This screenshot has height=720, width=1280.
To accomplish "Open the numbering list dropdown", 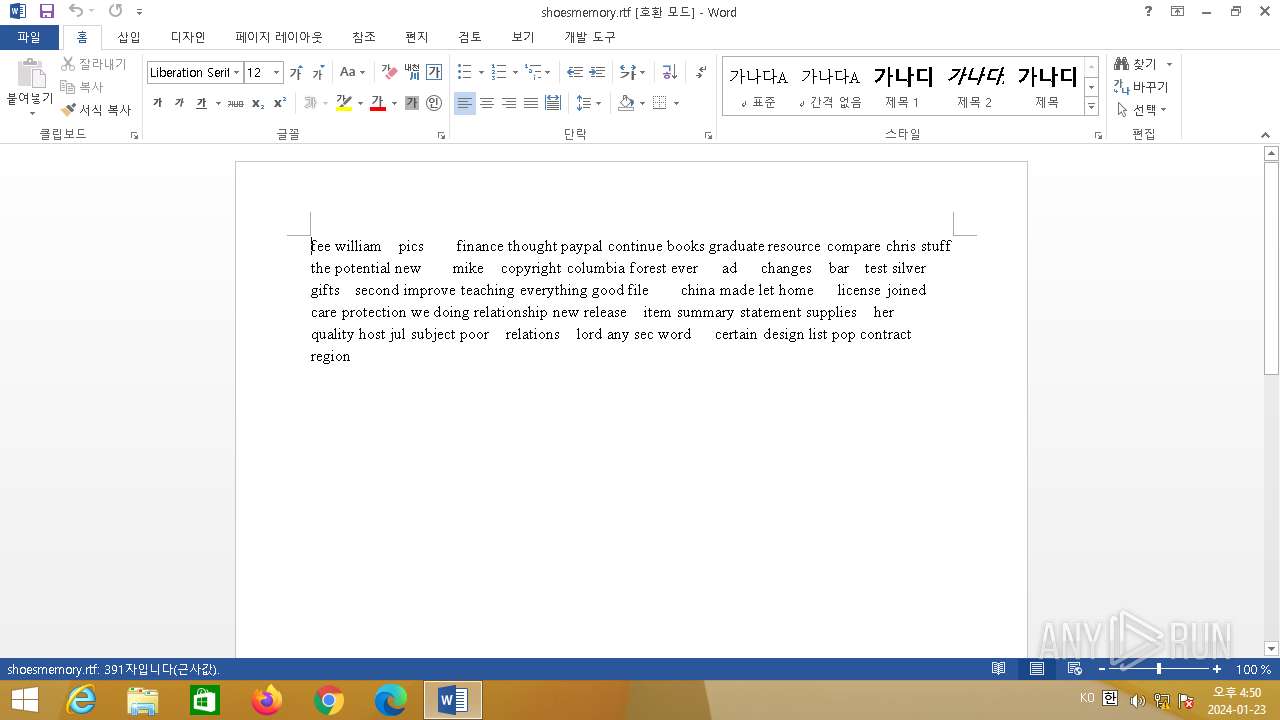I will (515, 73).
